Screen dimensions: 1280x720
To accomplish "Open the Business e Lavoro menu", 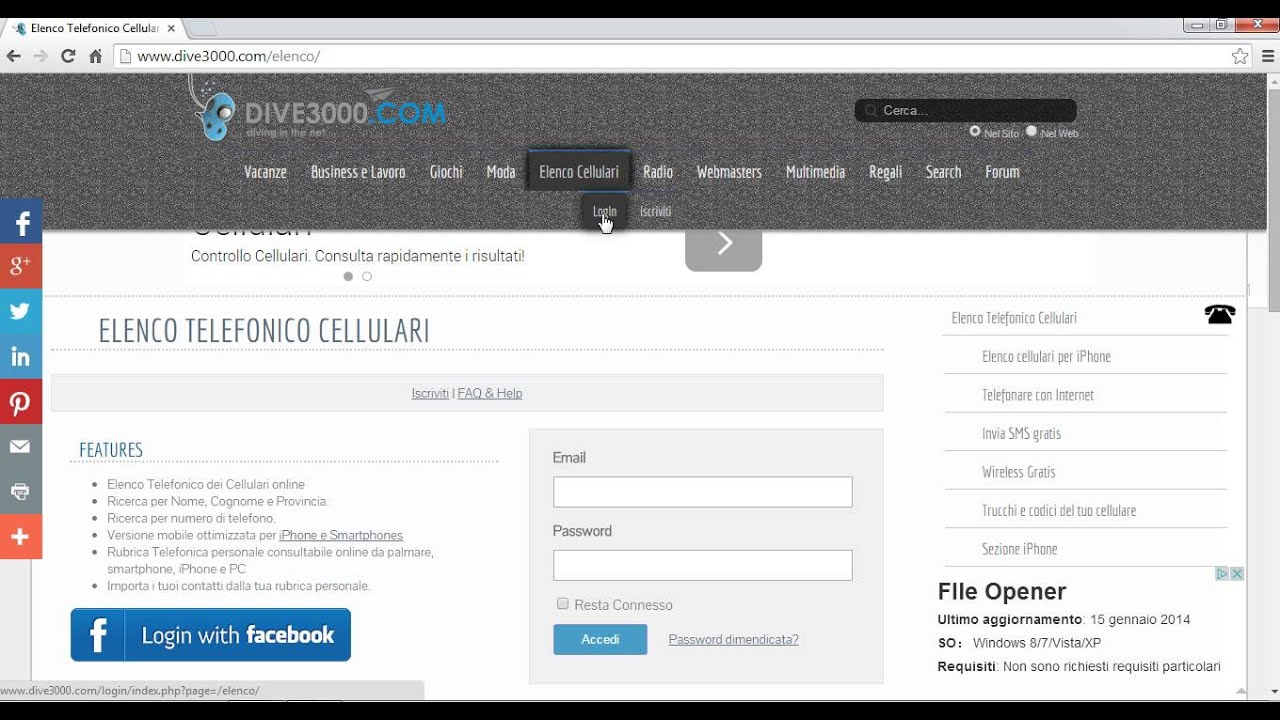I will point(358,172).
